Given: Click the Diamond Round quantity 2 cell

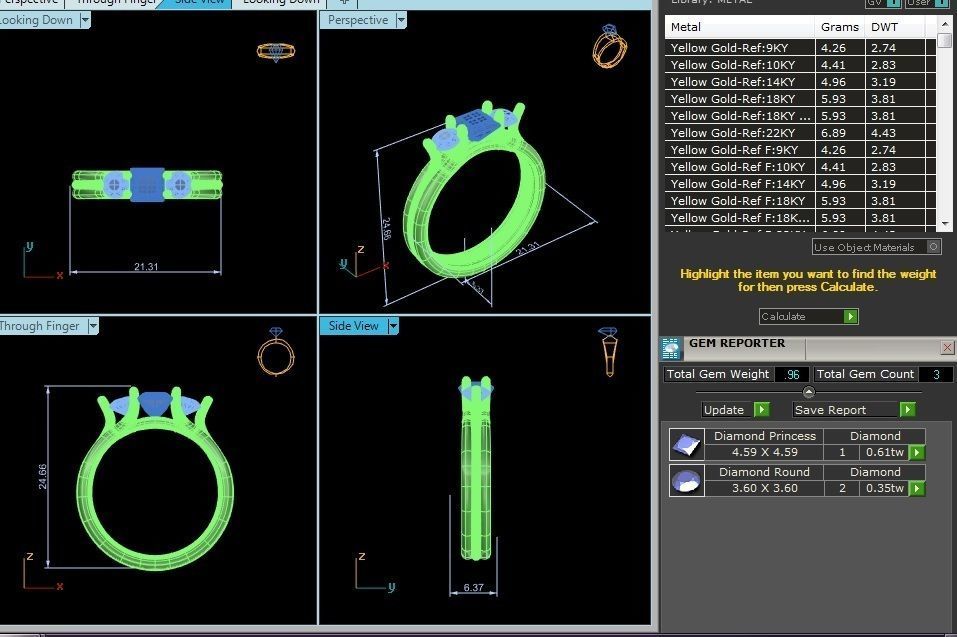Looking at the screenshot, I should pyautogui.click(x=842, y=488).
